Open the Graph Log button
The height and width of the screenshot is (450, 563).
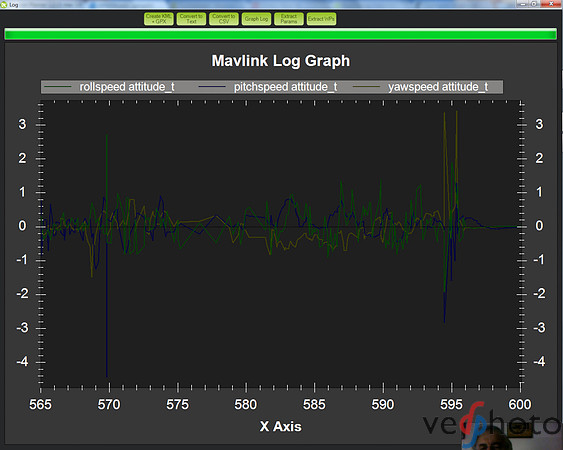[256, 19]
